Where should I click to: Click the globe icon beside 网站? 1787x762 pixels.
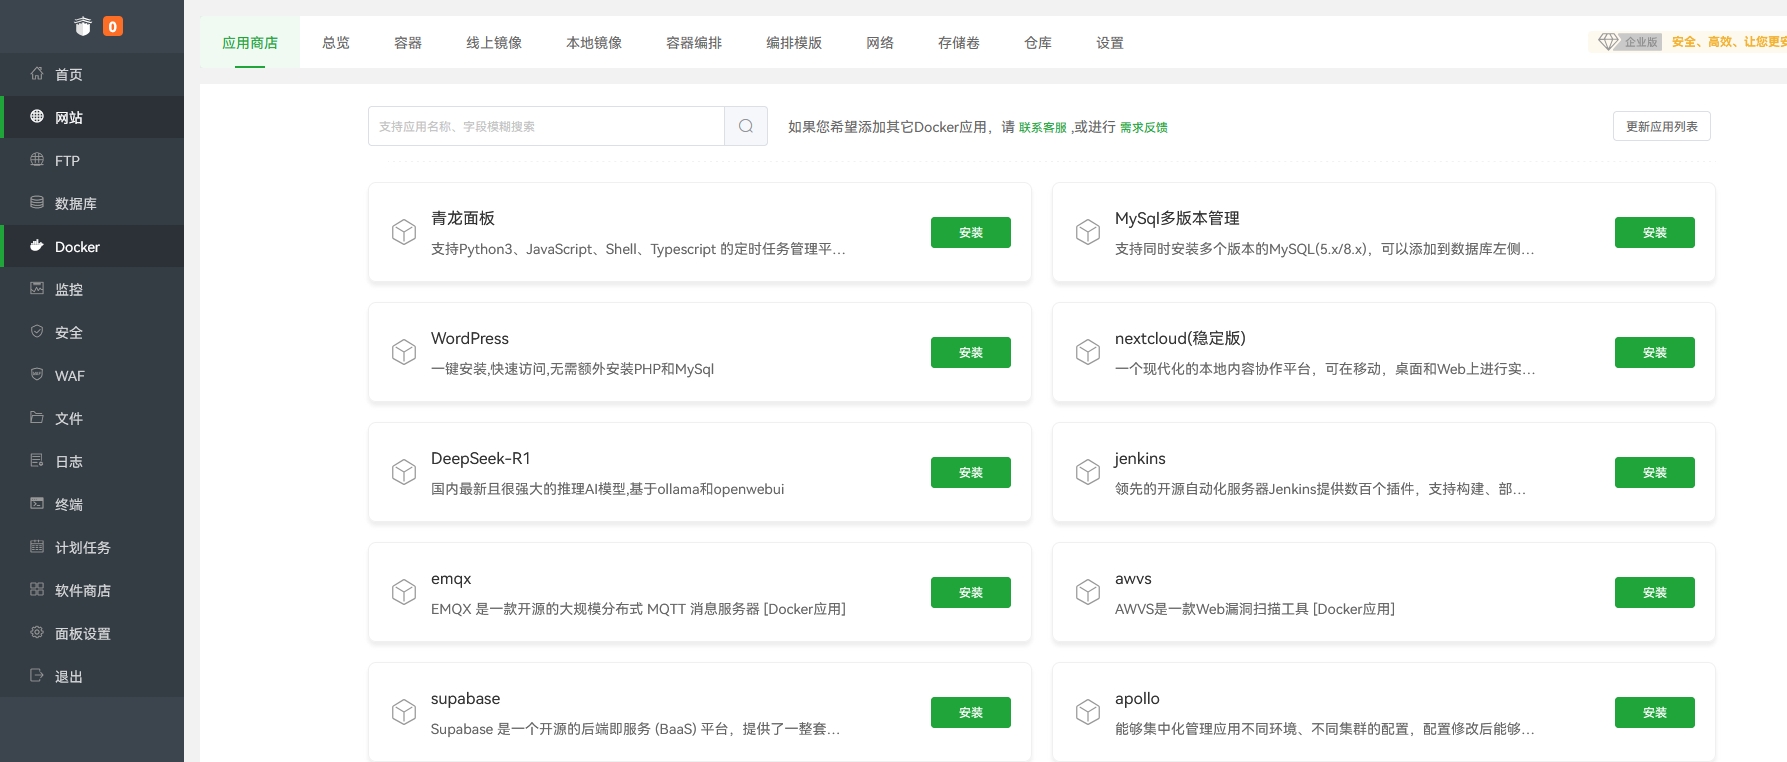pyautogui.click(x=37, y=116)
